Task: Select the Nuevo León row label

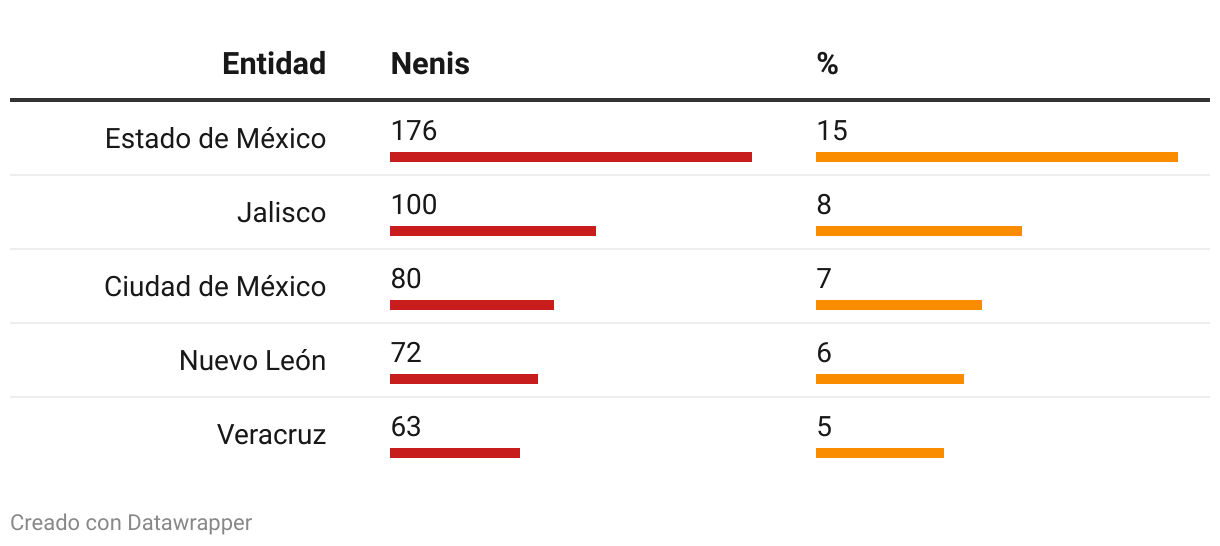Action: tap(253, 360)
